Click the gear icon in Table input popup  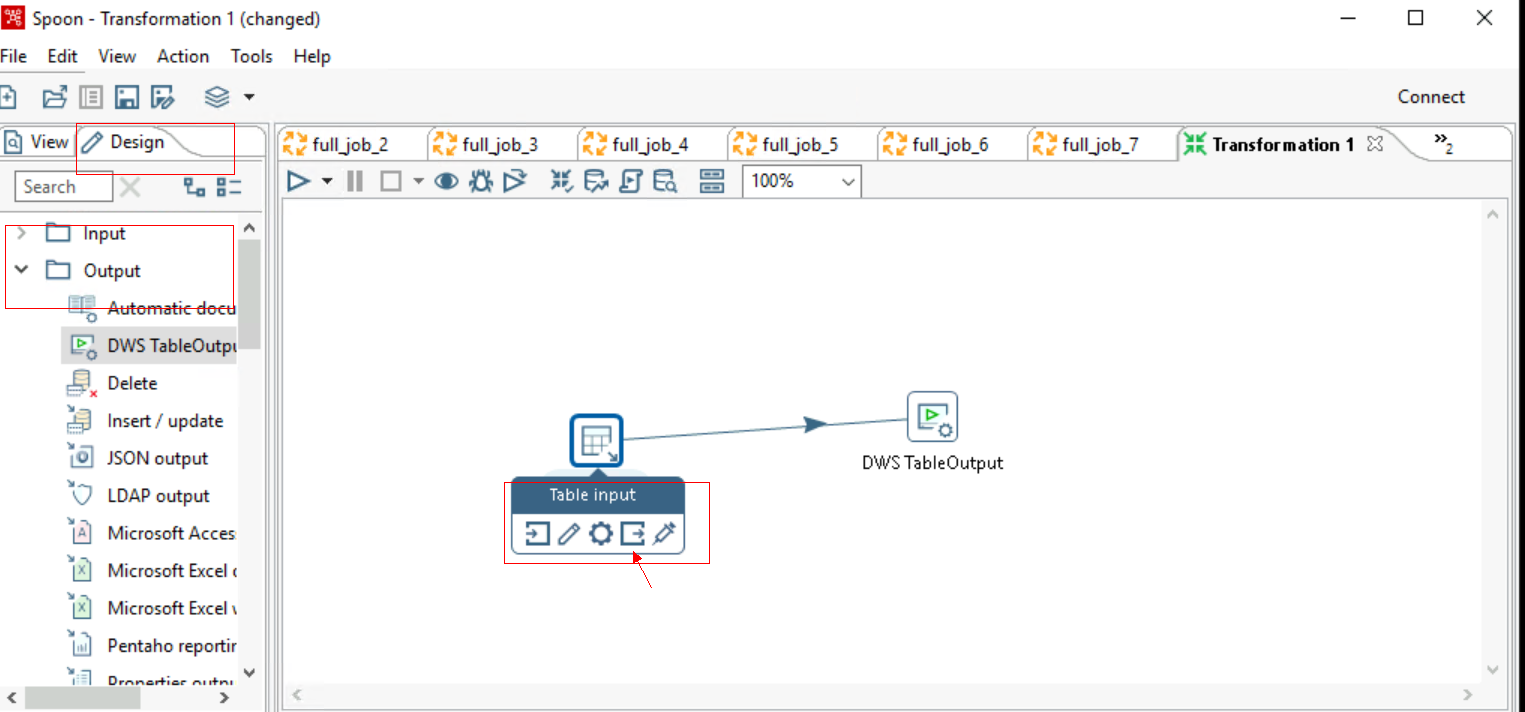coord(600,534)
